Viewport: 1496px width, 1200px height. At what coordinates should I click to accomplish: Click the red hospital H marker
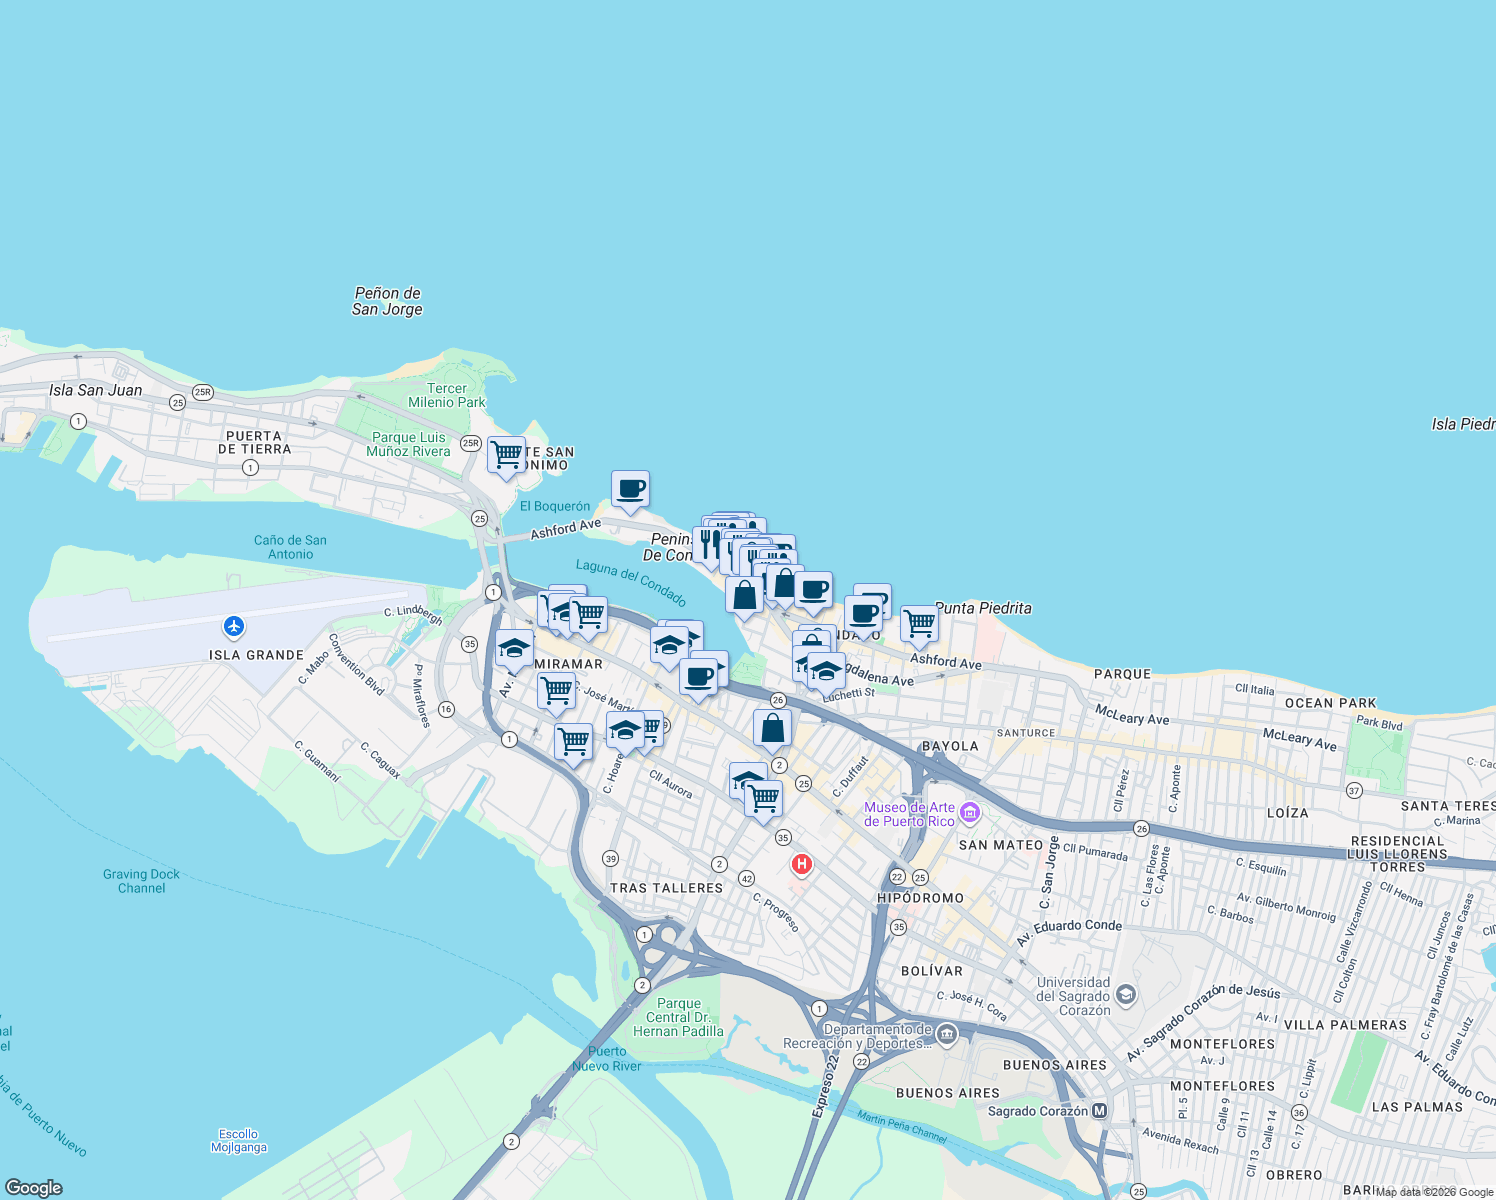click(801, 864)
